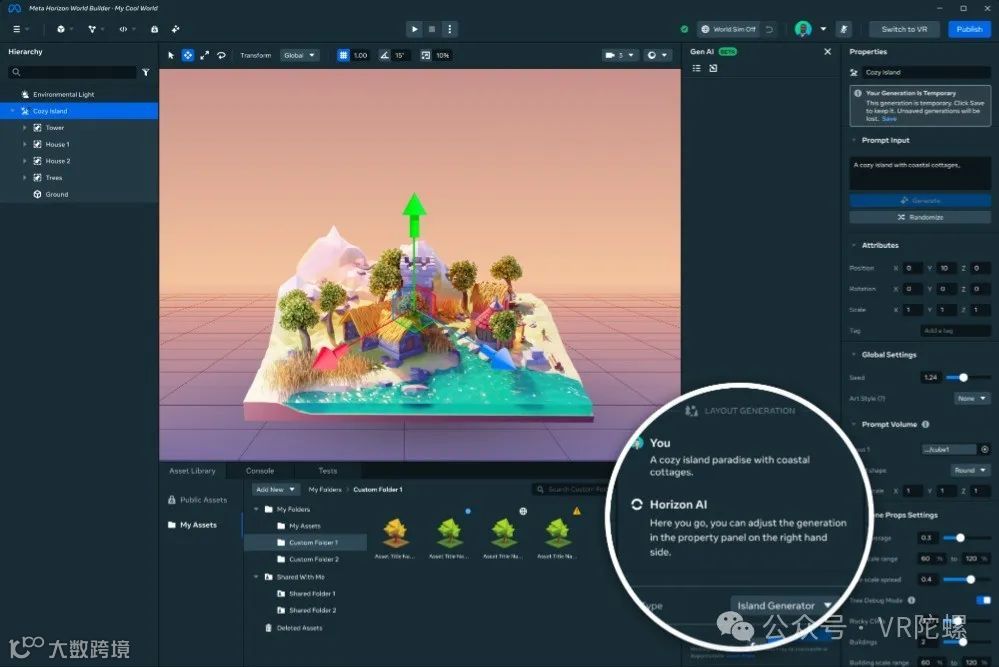Open Gen AI list view icon
999x667 pixels.
(696, 68)
